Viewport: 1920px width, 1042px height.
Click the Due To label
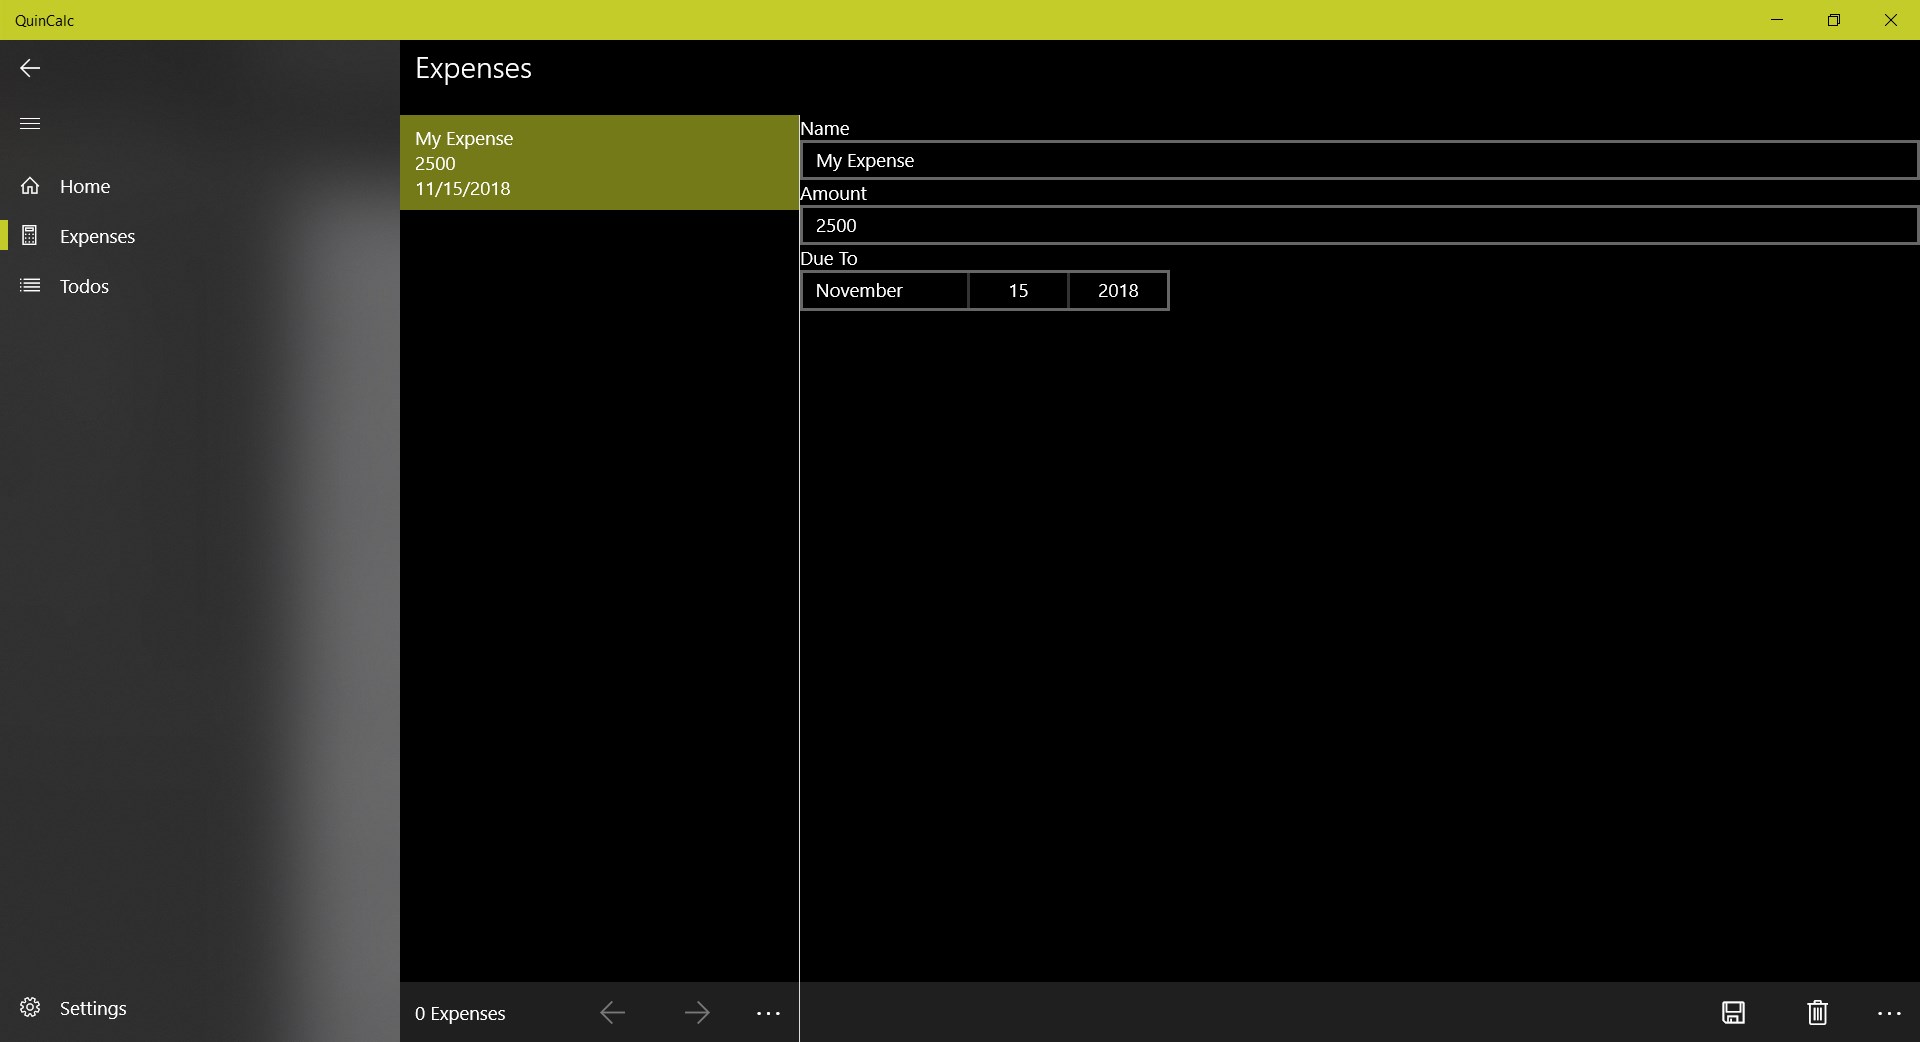pyautogui.click(x=829, y=259)
